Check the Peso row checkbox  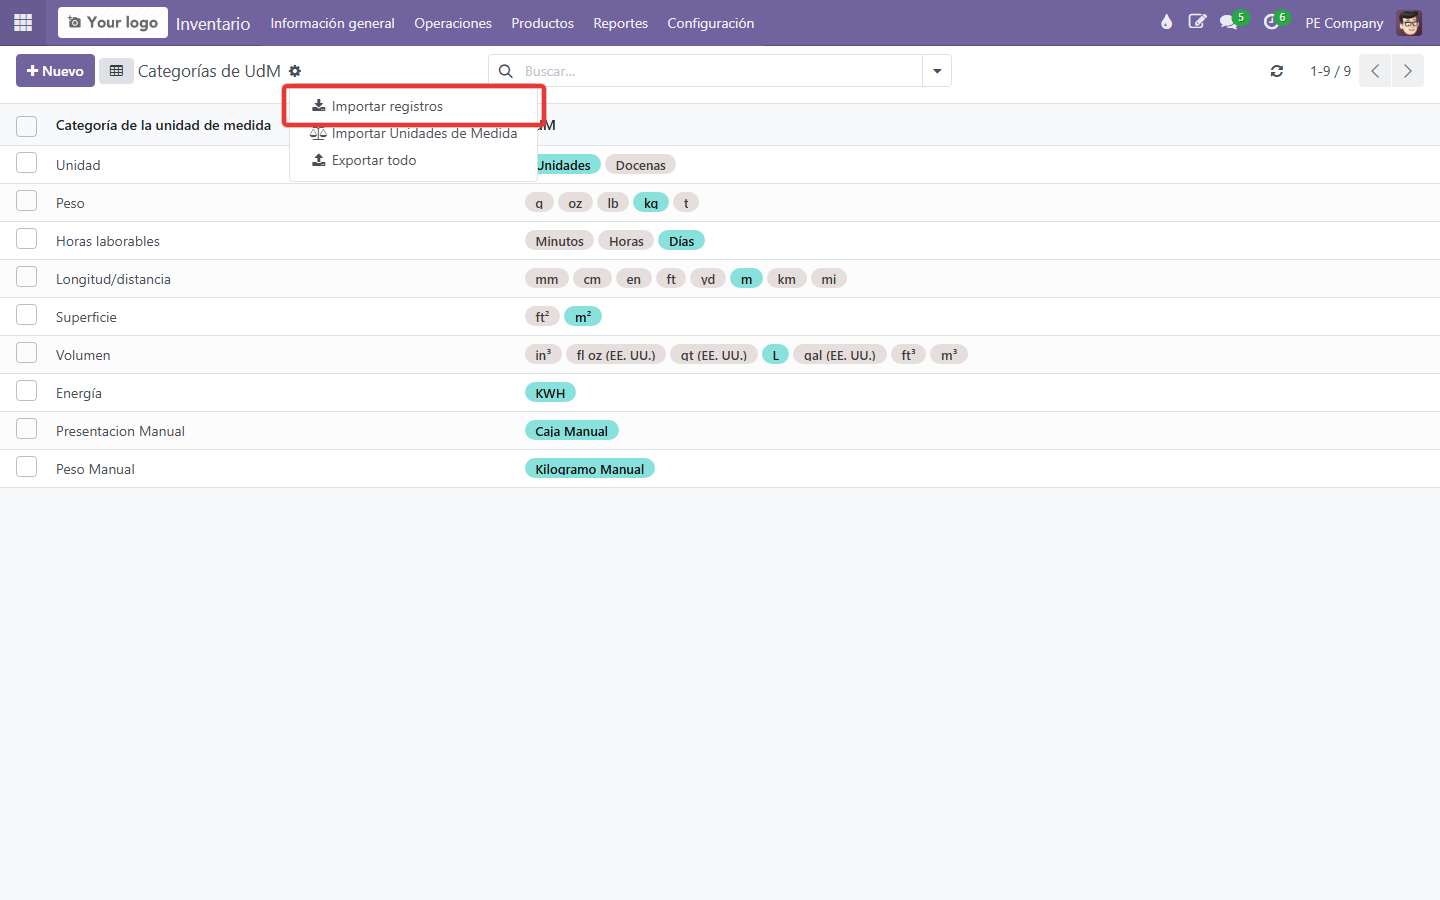[27, 201]
